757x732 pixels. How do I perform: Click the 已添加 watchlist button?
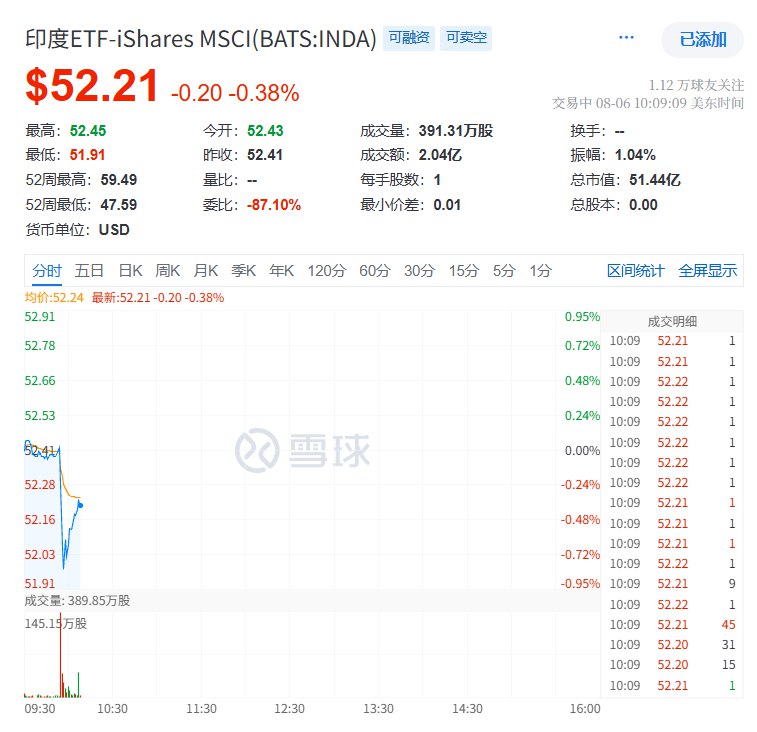[x=702, y=40]
